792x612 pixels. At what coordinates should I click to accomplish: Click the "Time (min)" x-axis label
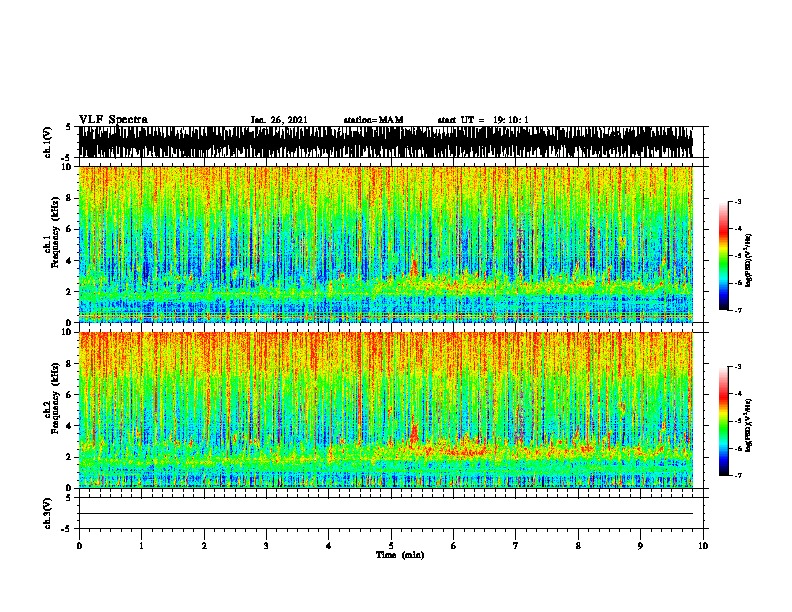[400, 555]
